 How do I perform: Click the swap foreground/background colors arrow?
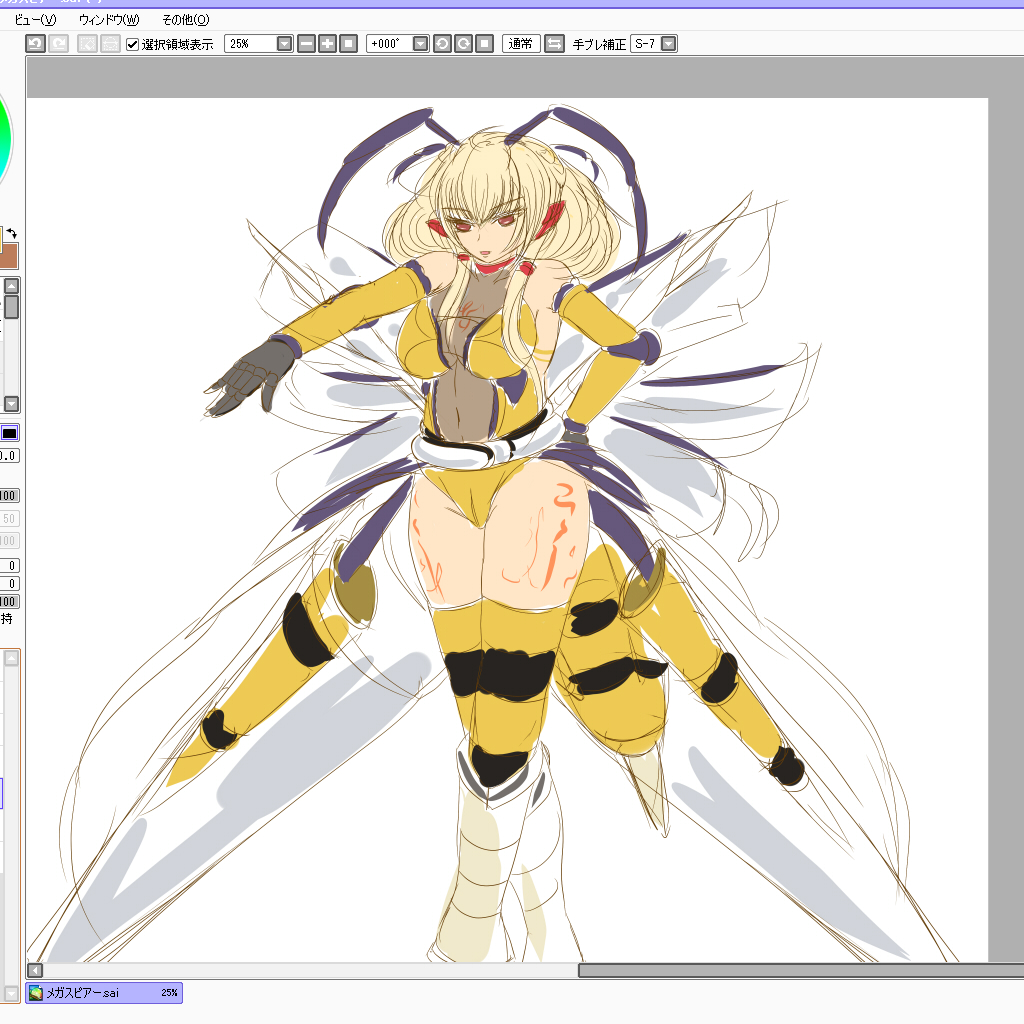[12, 233]
